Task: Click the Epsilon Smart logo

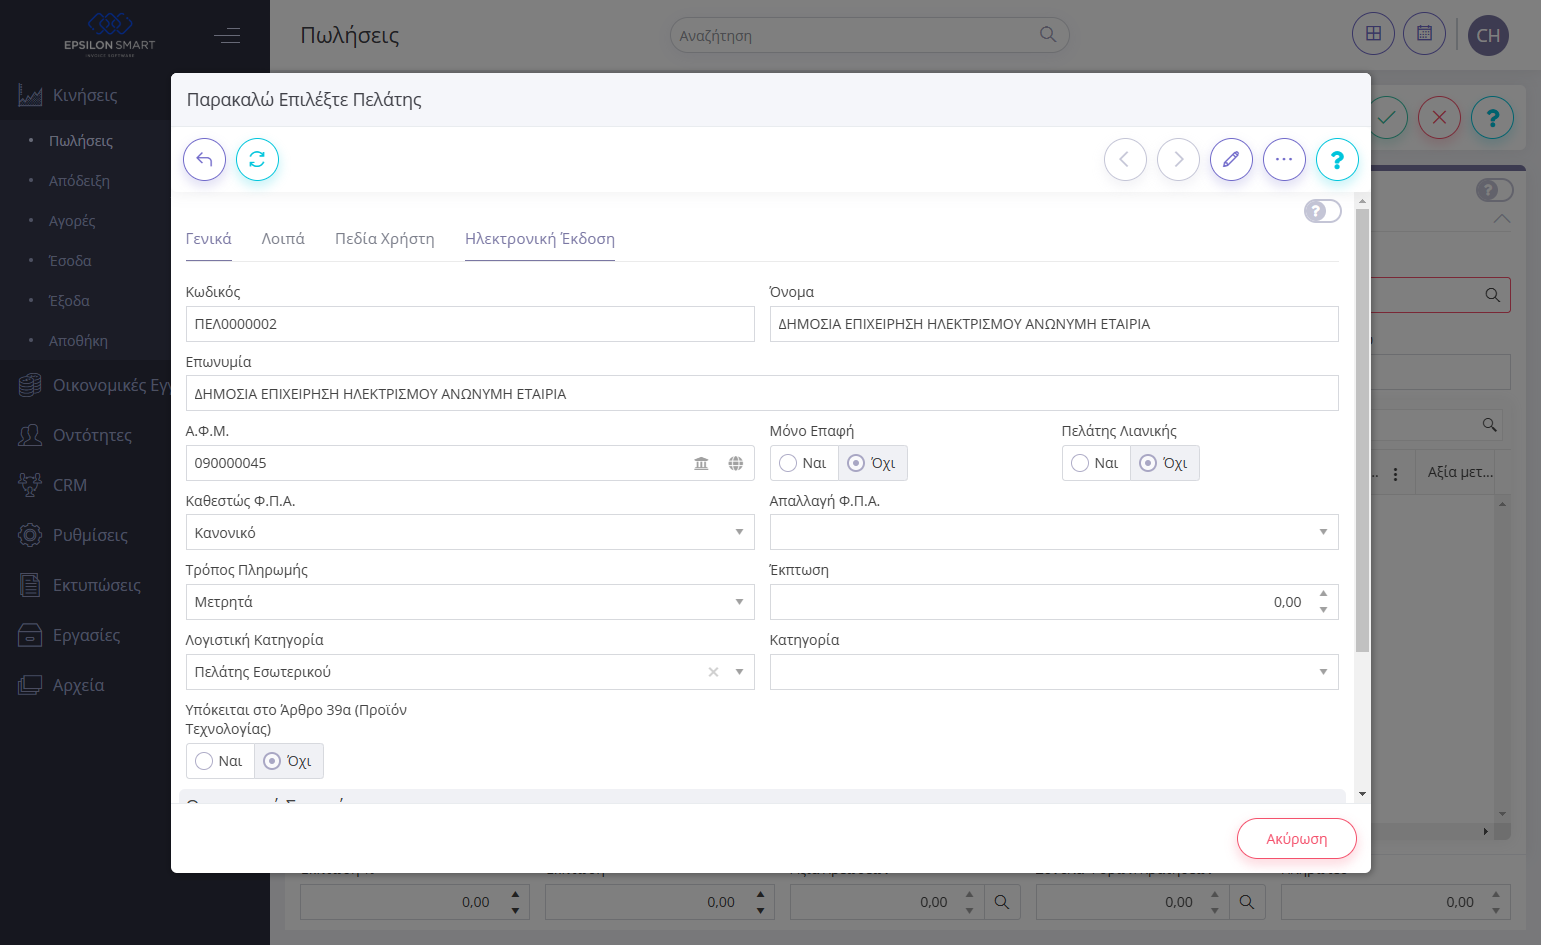Action: [110, 34]
